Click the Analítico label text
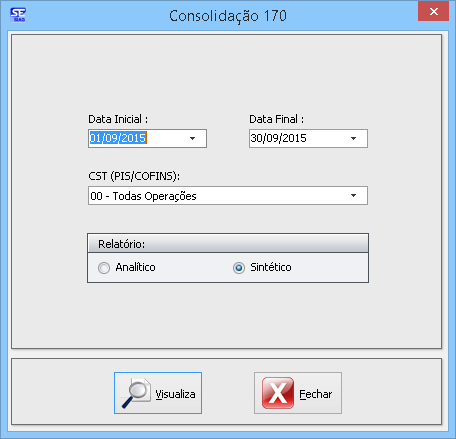456x439 pixels. click(x=135, y=267)
